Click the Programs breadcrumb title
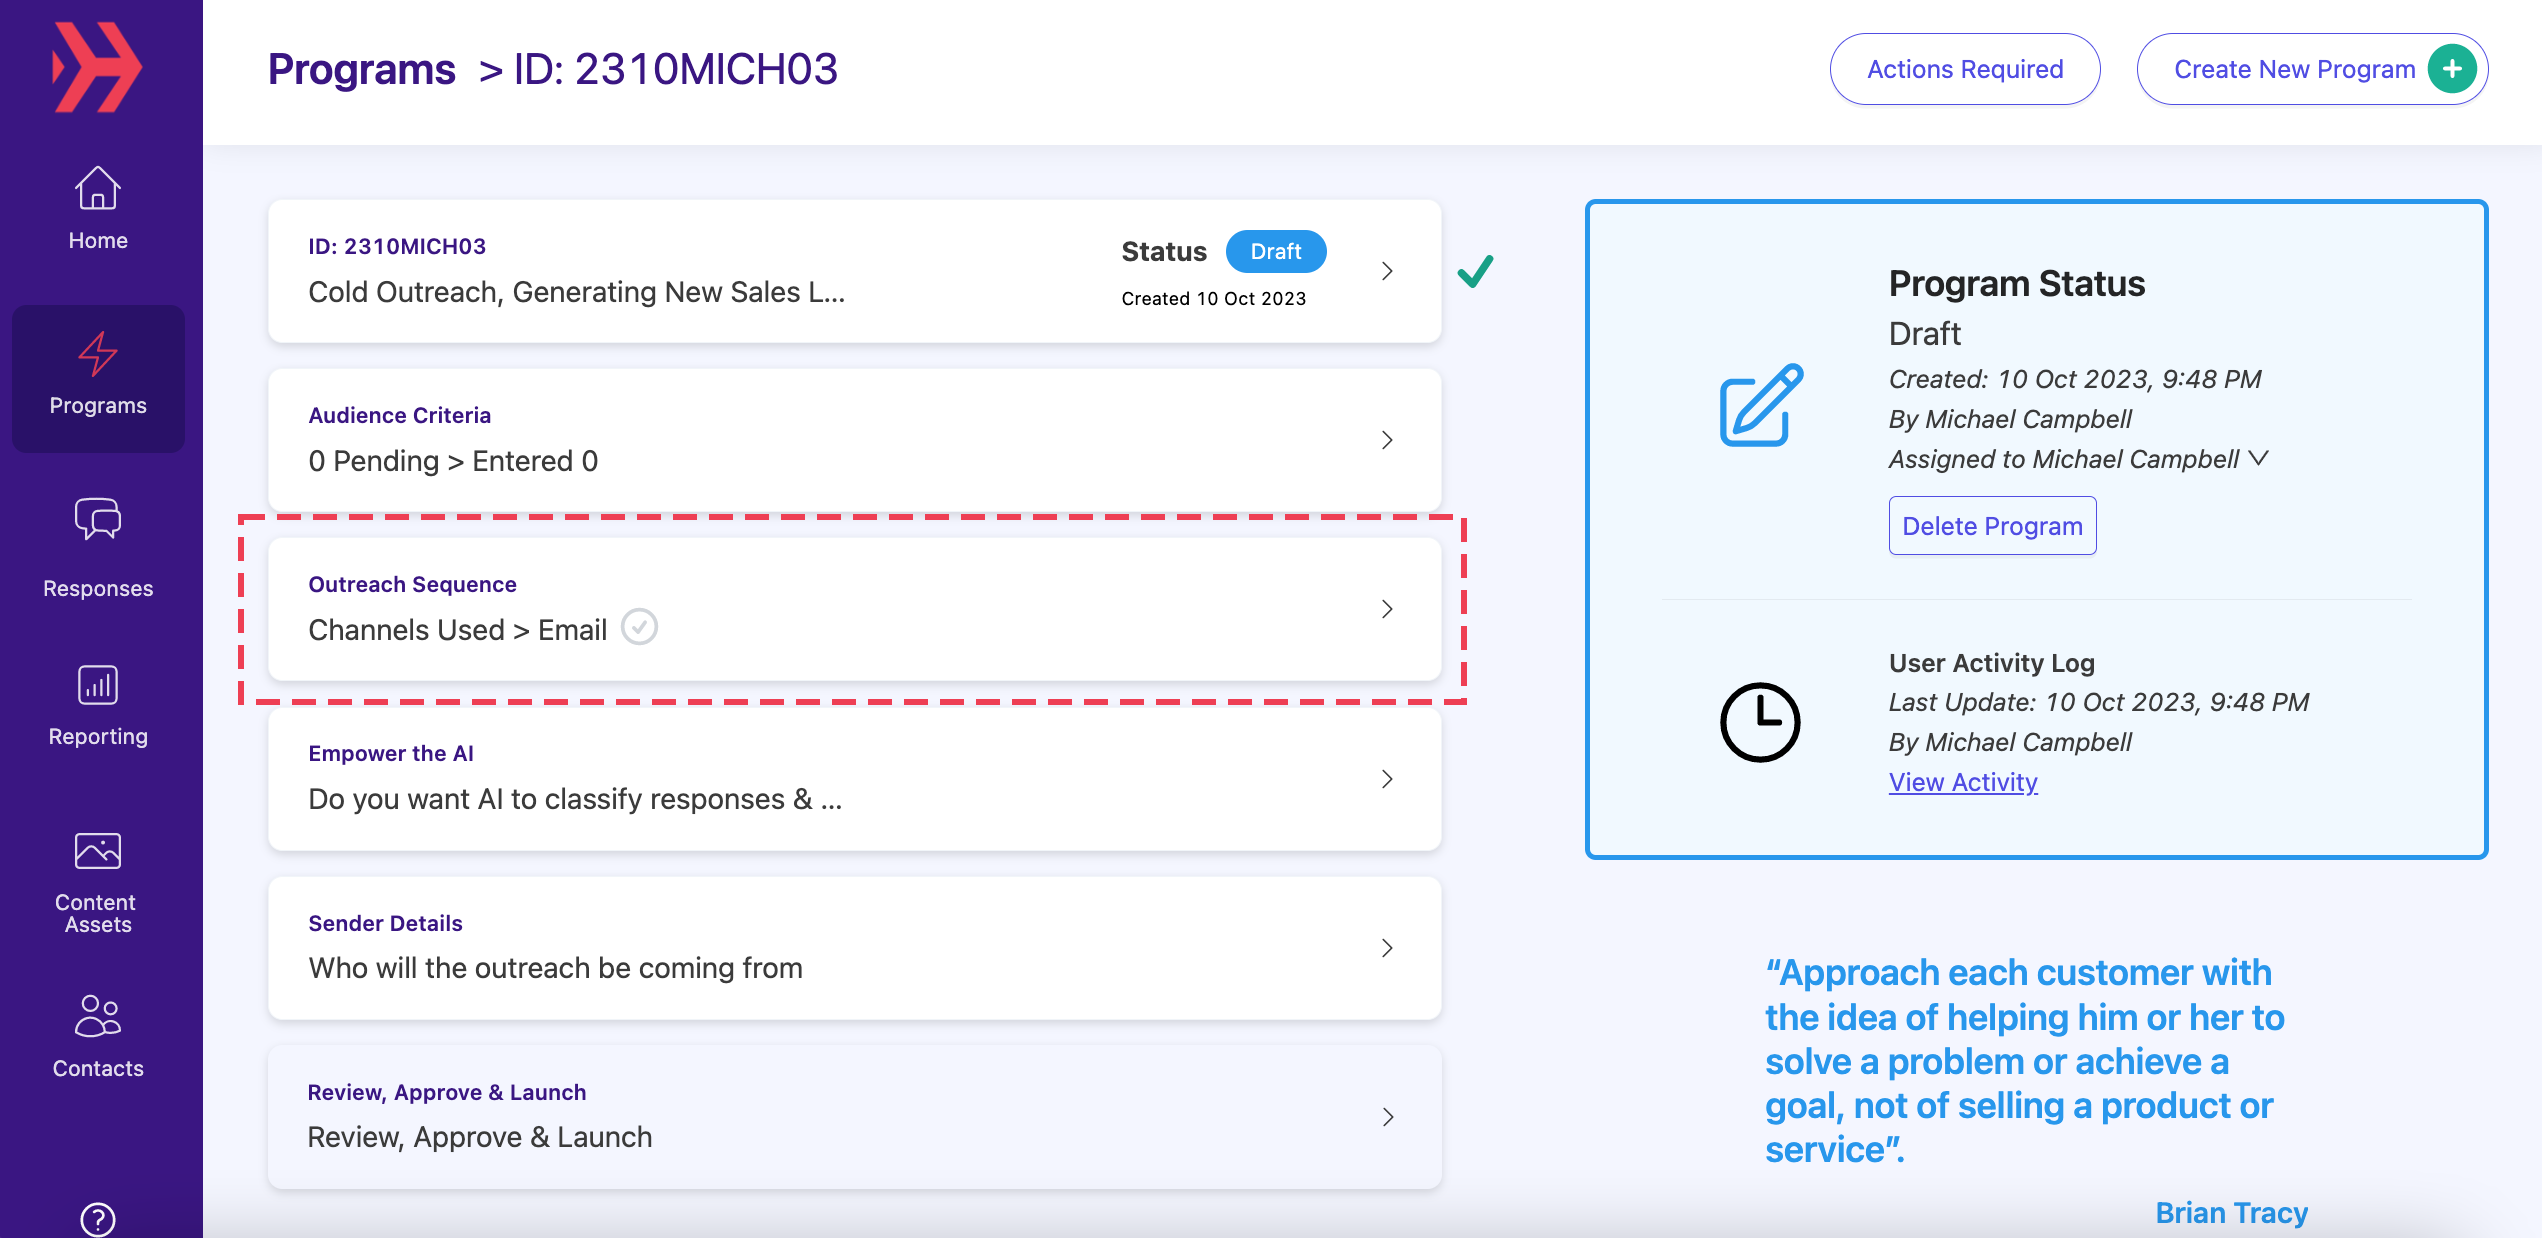Screen dimensions: 2542x1238 click(362, 69)
